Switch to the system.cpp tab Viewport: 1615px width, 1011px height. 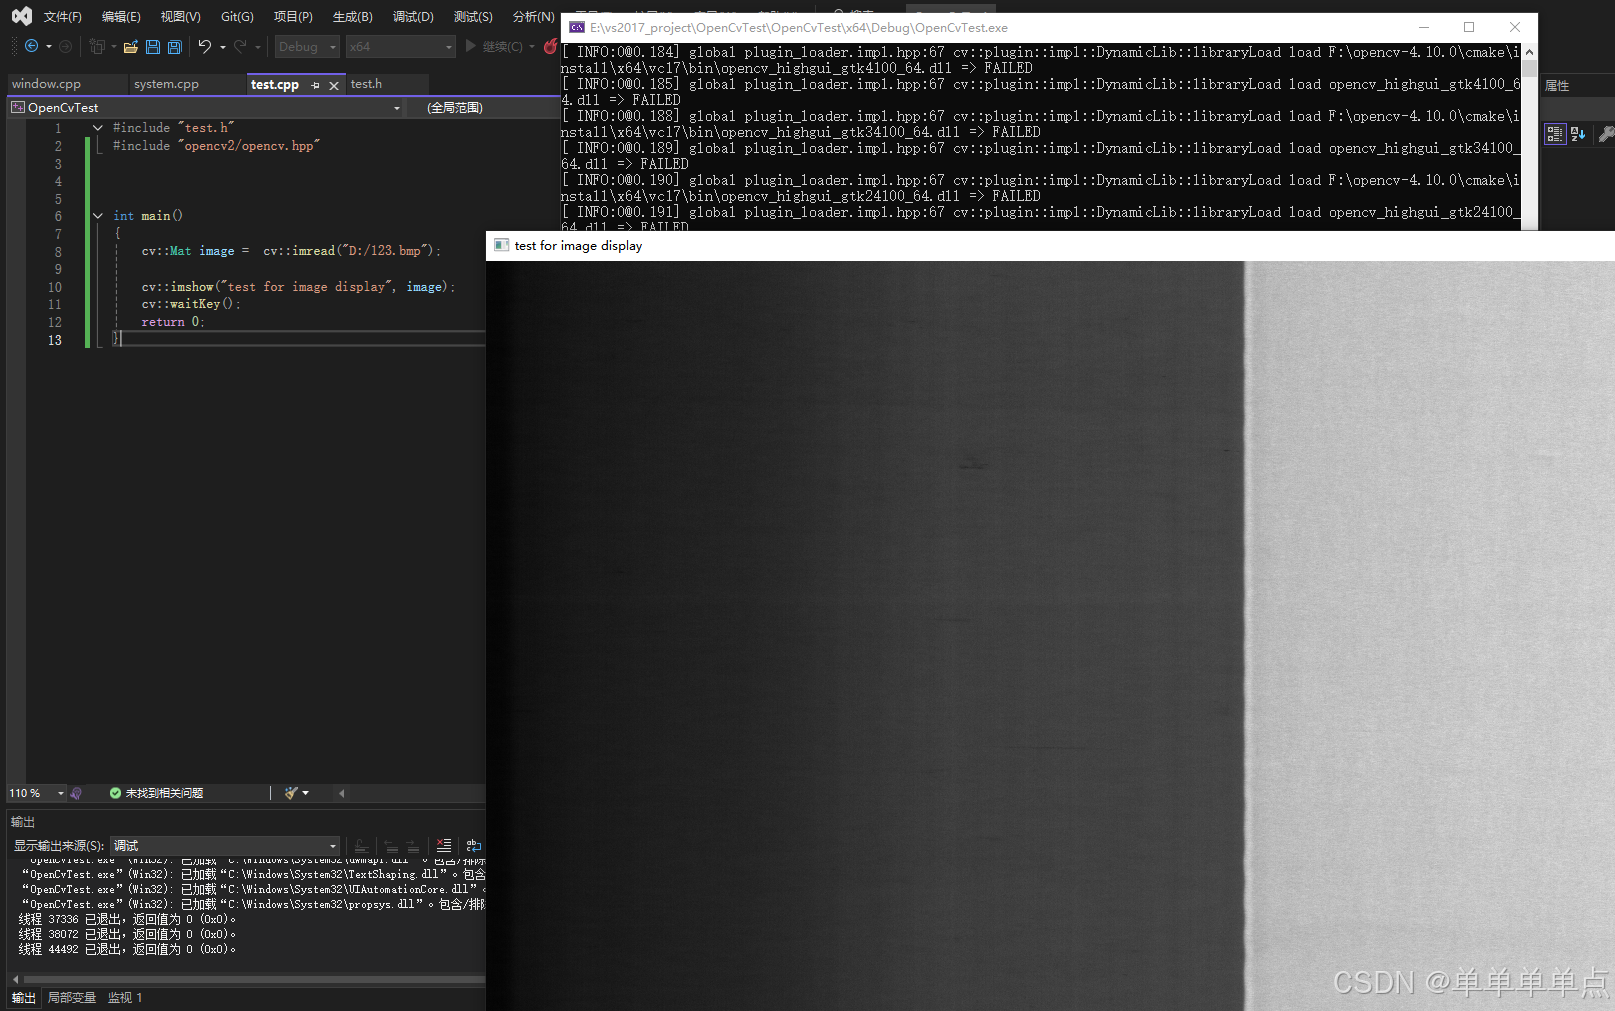[x=166, y=84]
